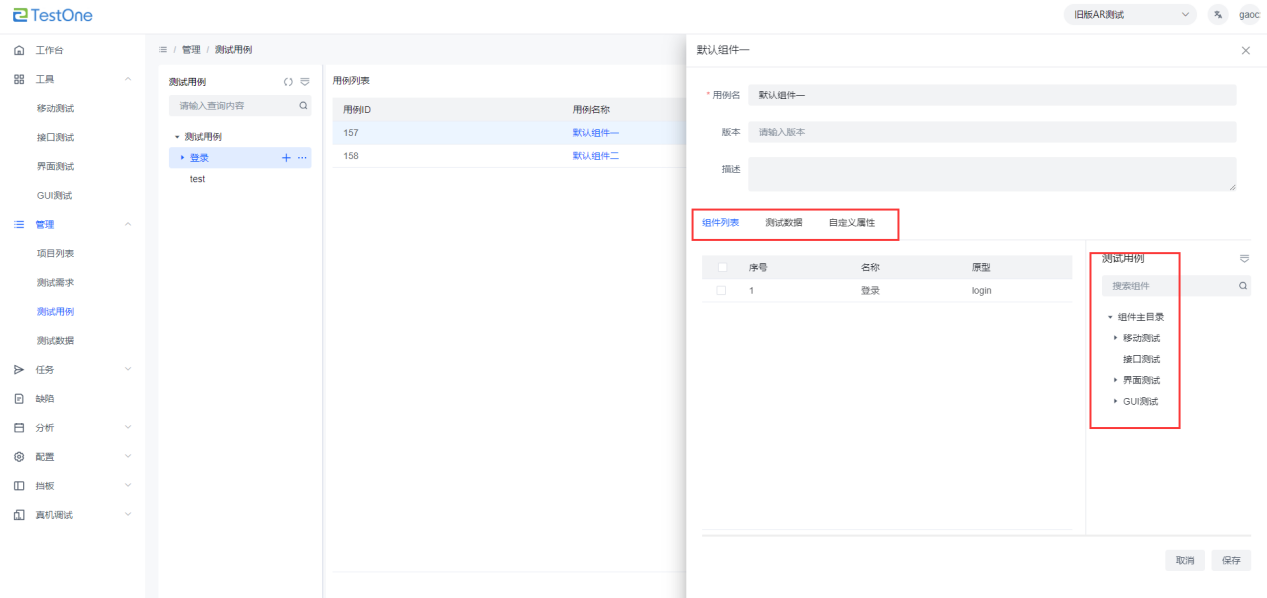Viewport: 1267px width, 598px height.
Task: Click the language translate icon in the header
Action: coord(1217,15)
